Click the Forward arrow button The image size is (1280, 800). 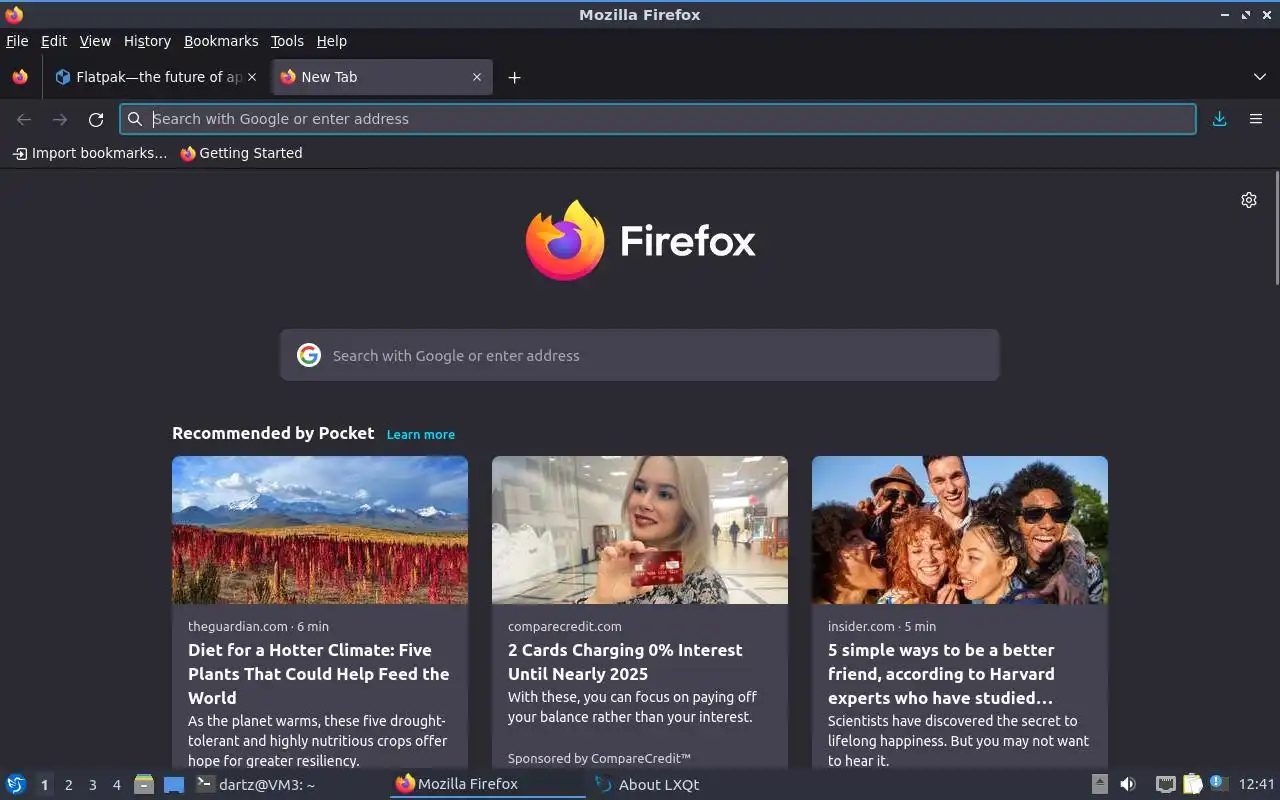pos(60,119)
